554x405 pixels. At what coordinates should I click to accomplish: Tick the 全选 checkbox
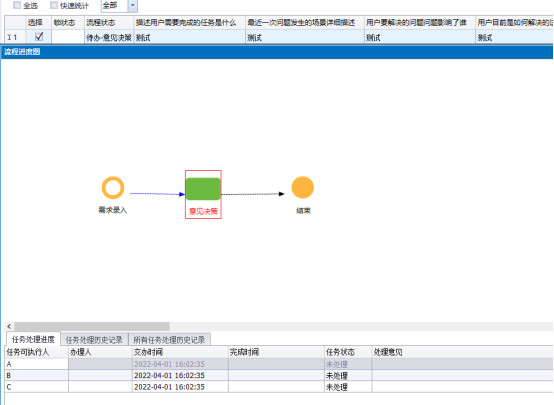click(x=17, y=5)
